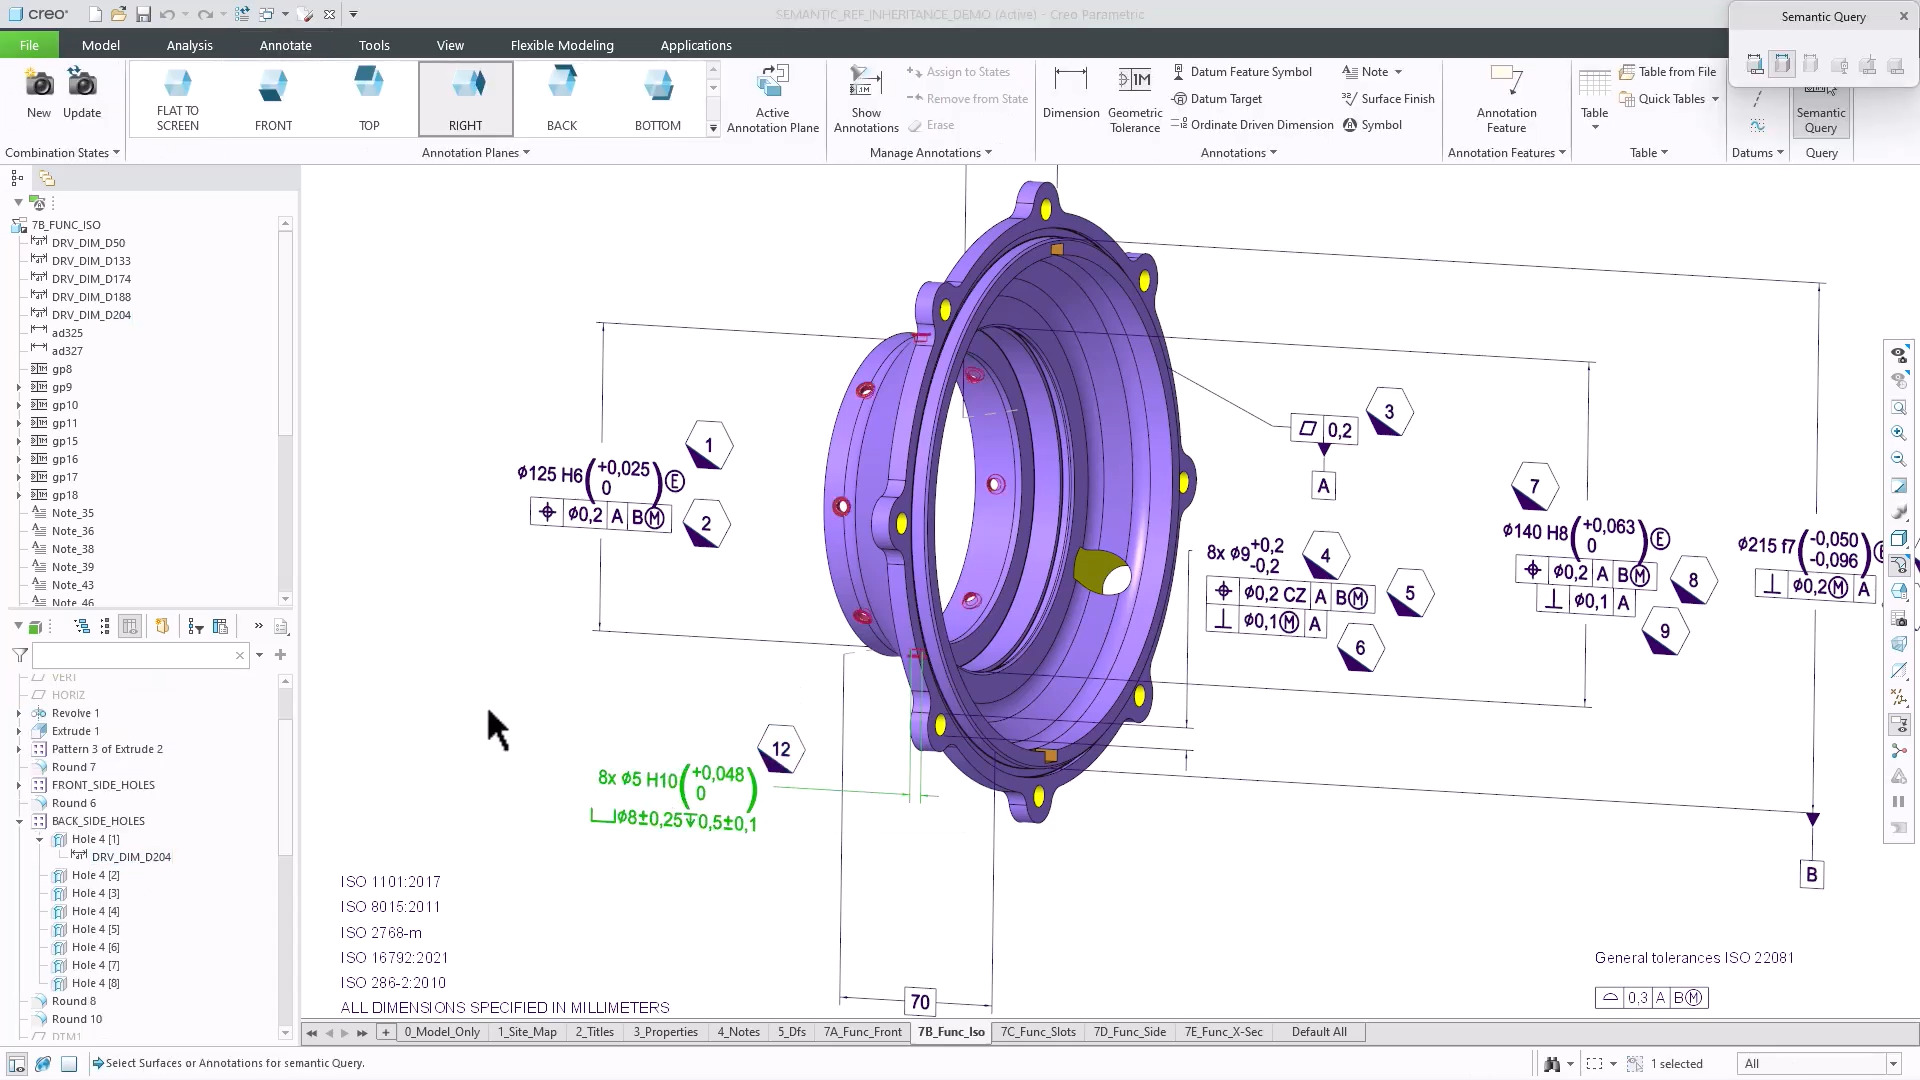
Task: Click the Dimension tool
Action: 1071,93
